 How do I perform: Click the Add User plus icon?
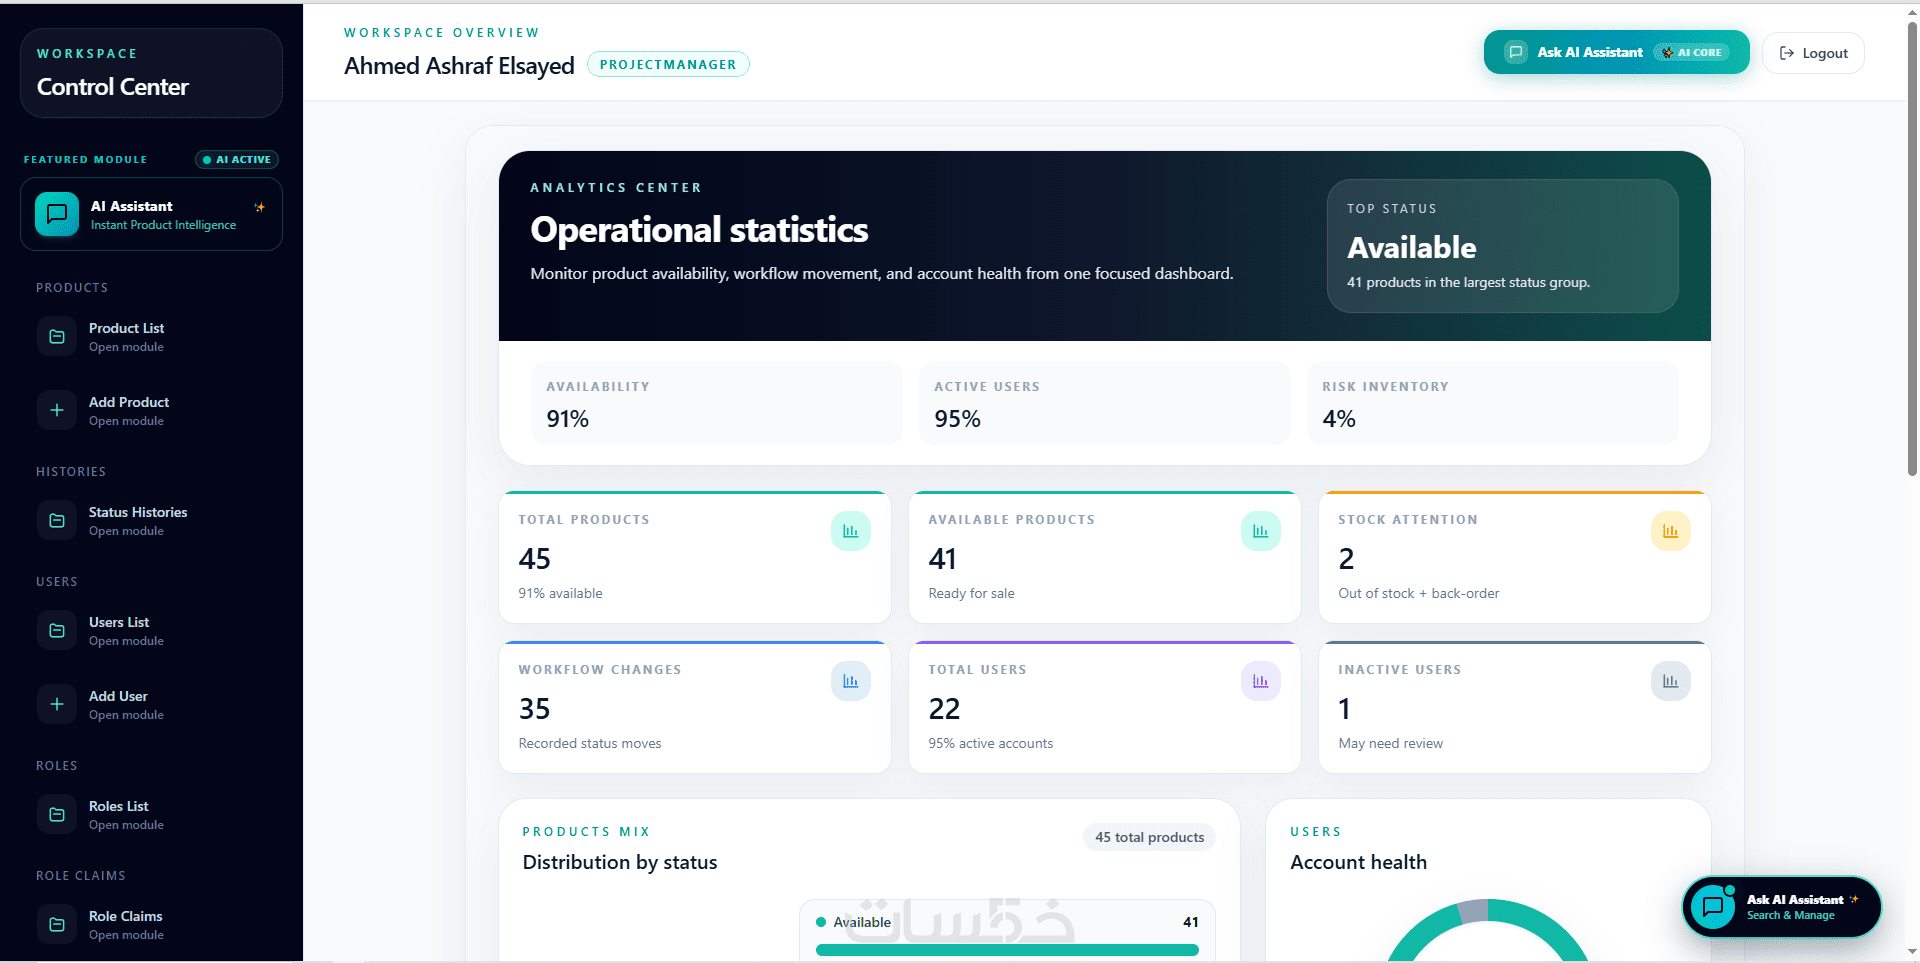pyautogui.click(x=57, y=705)
